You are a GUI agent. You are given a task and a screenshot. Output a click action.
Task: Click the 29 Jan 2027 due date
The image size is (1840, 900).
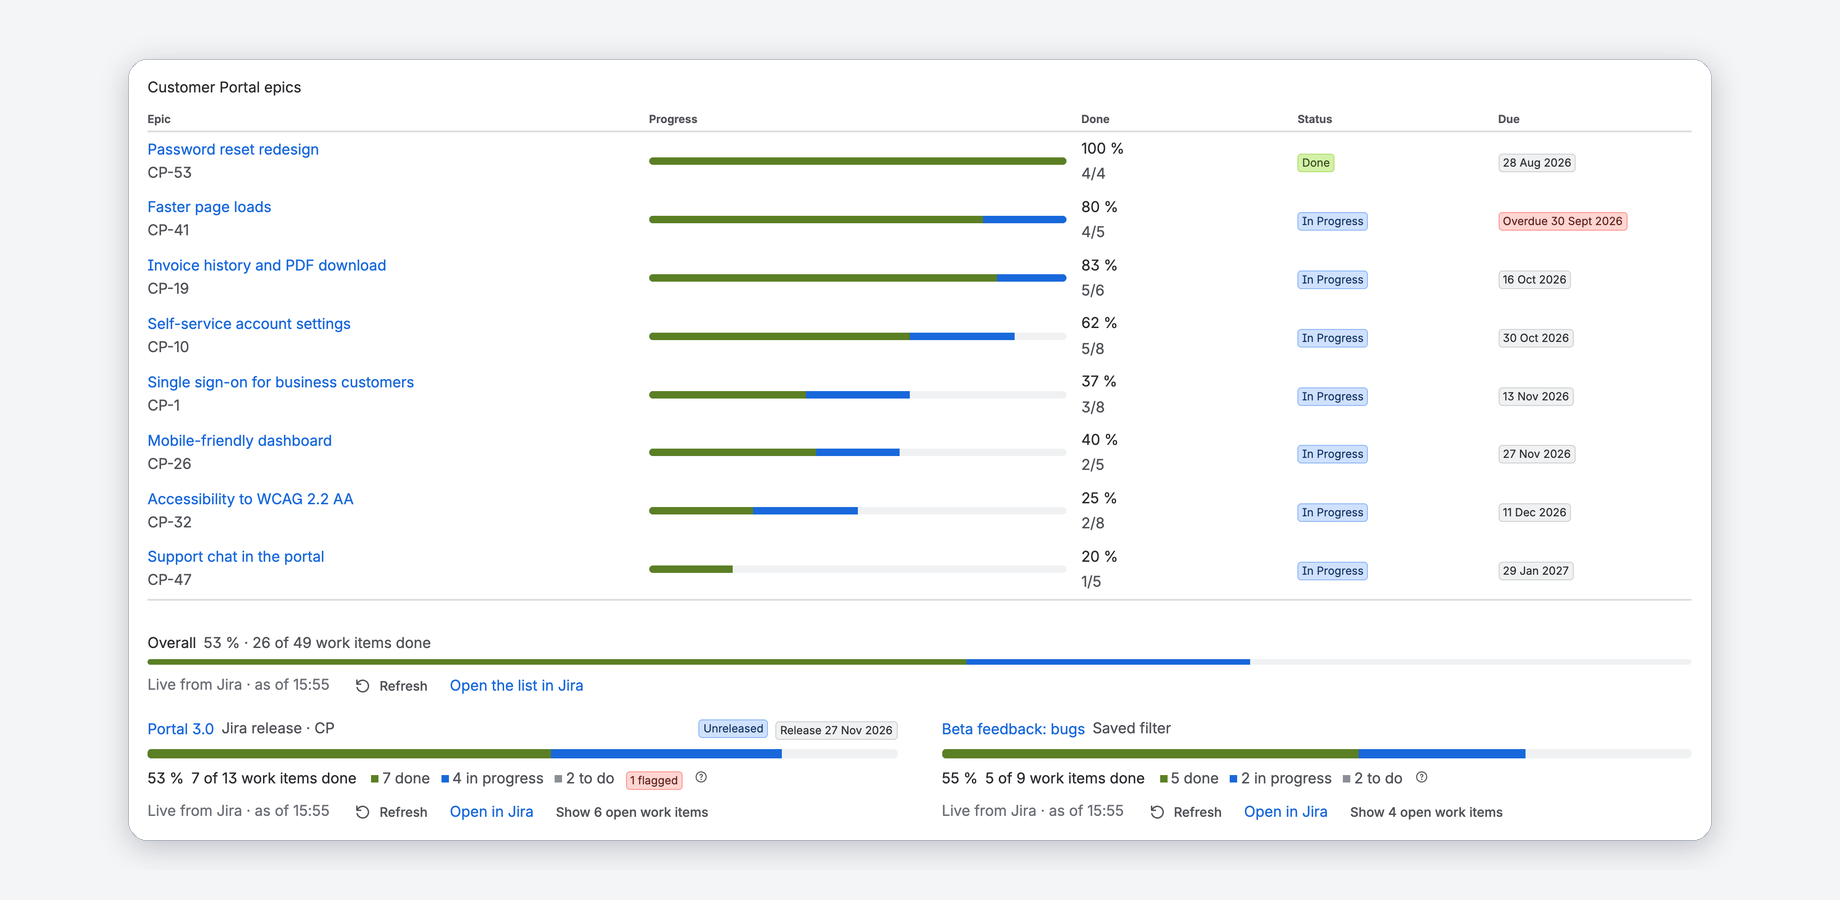1536,571
